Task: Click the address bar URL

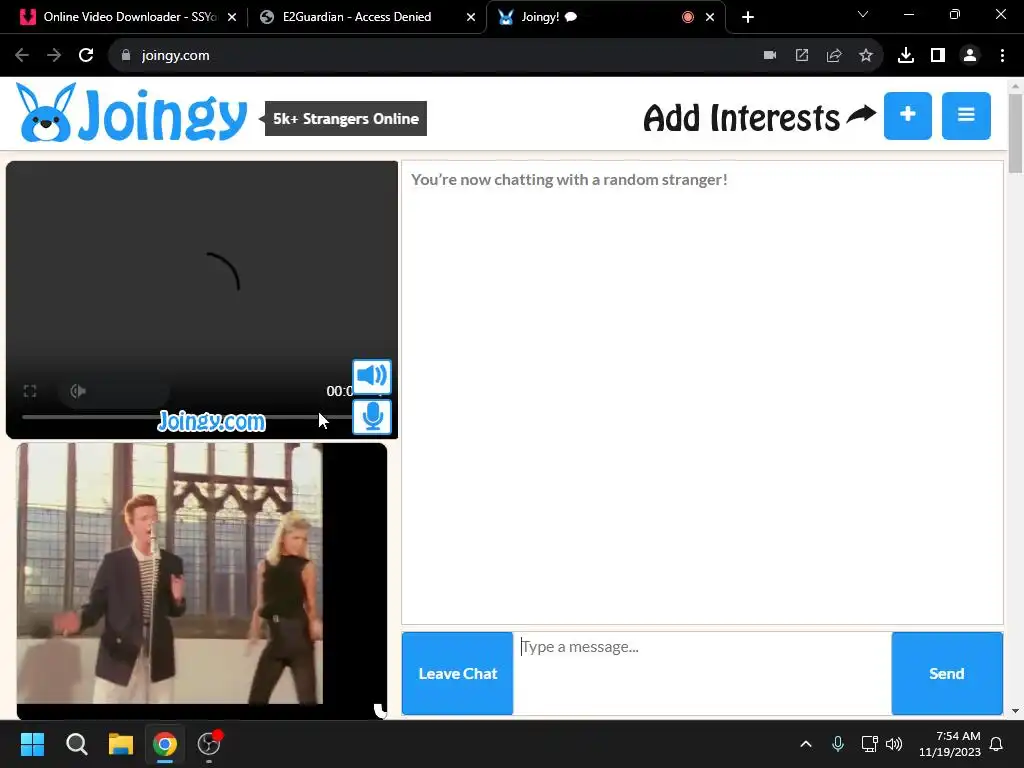Action: click(175, 56)
